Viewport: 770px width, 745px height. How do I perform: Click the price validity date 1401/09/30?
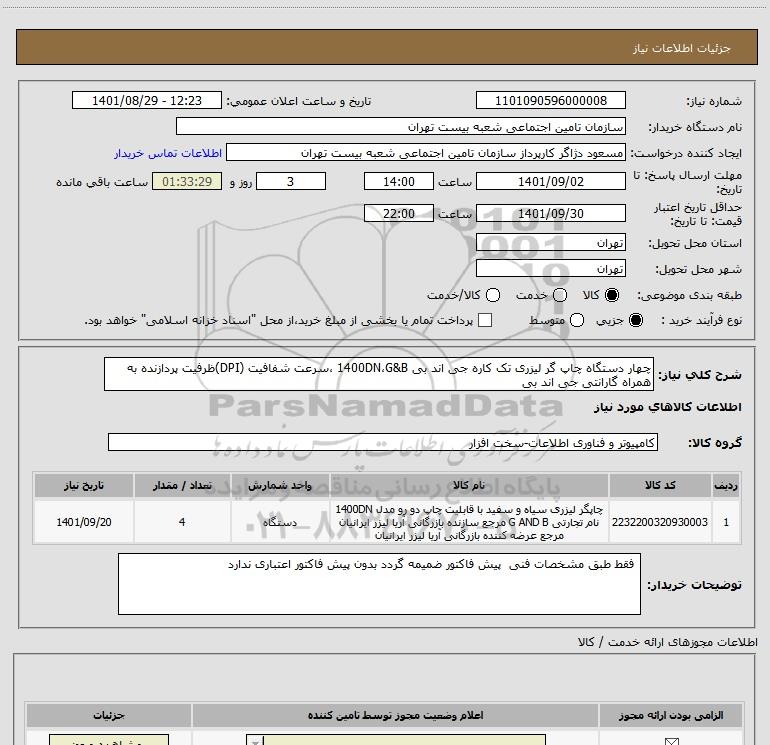coord(550,213)
